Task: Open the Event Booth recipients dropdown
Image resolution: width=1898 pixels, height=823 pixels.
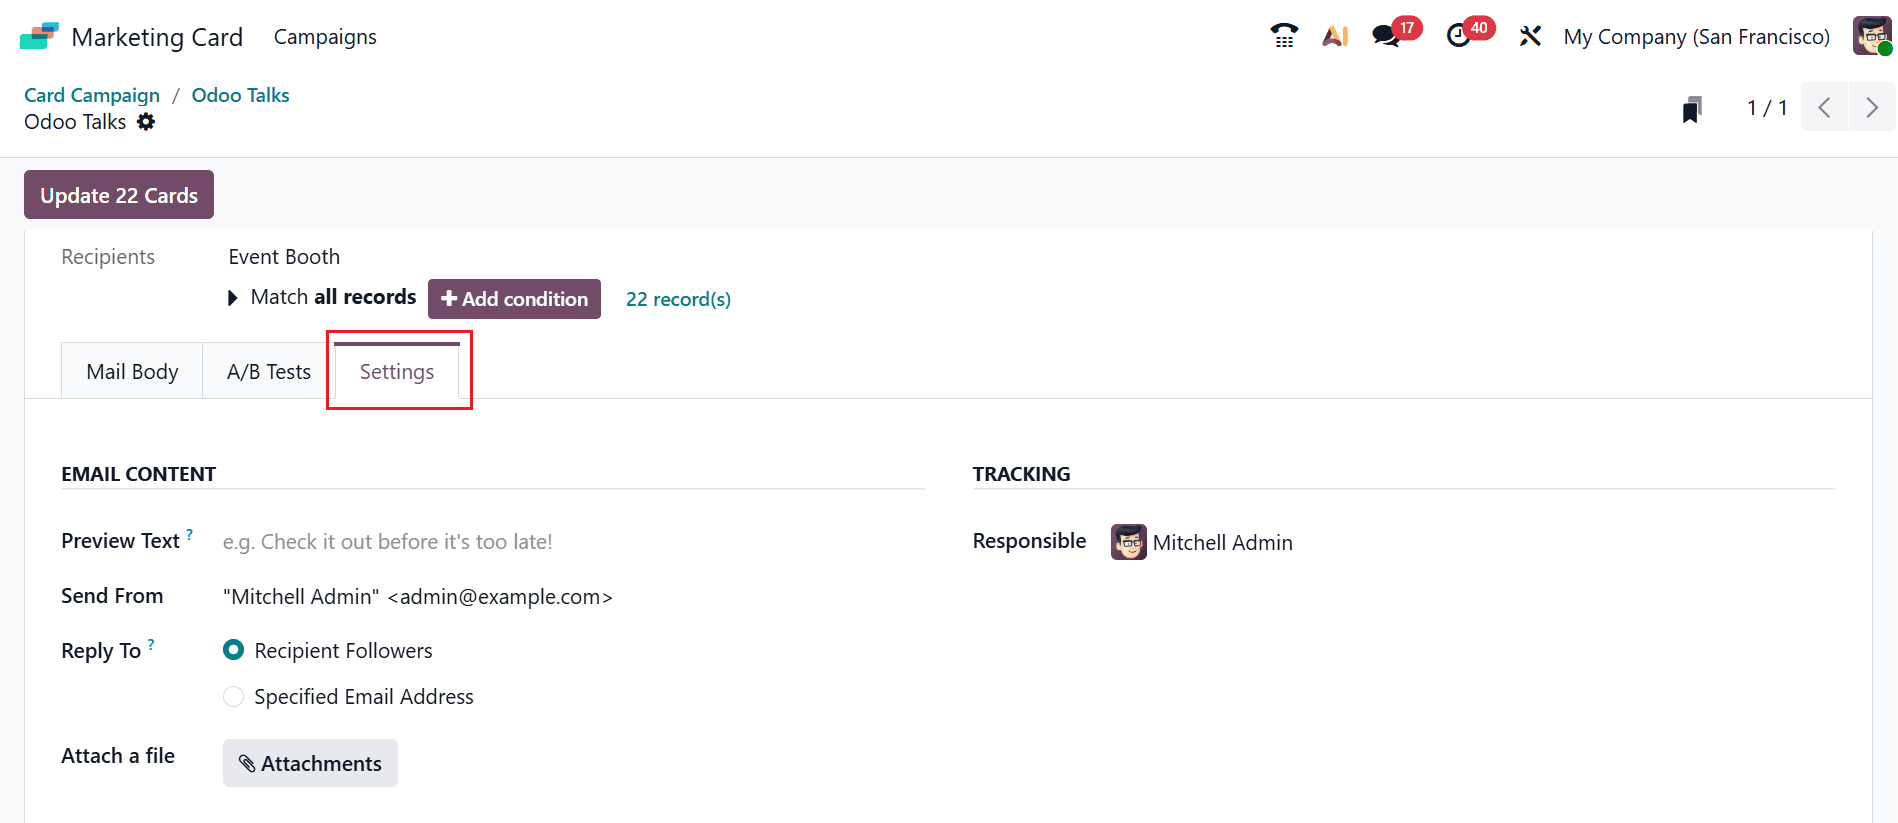Action: [x=284, y=257]
